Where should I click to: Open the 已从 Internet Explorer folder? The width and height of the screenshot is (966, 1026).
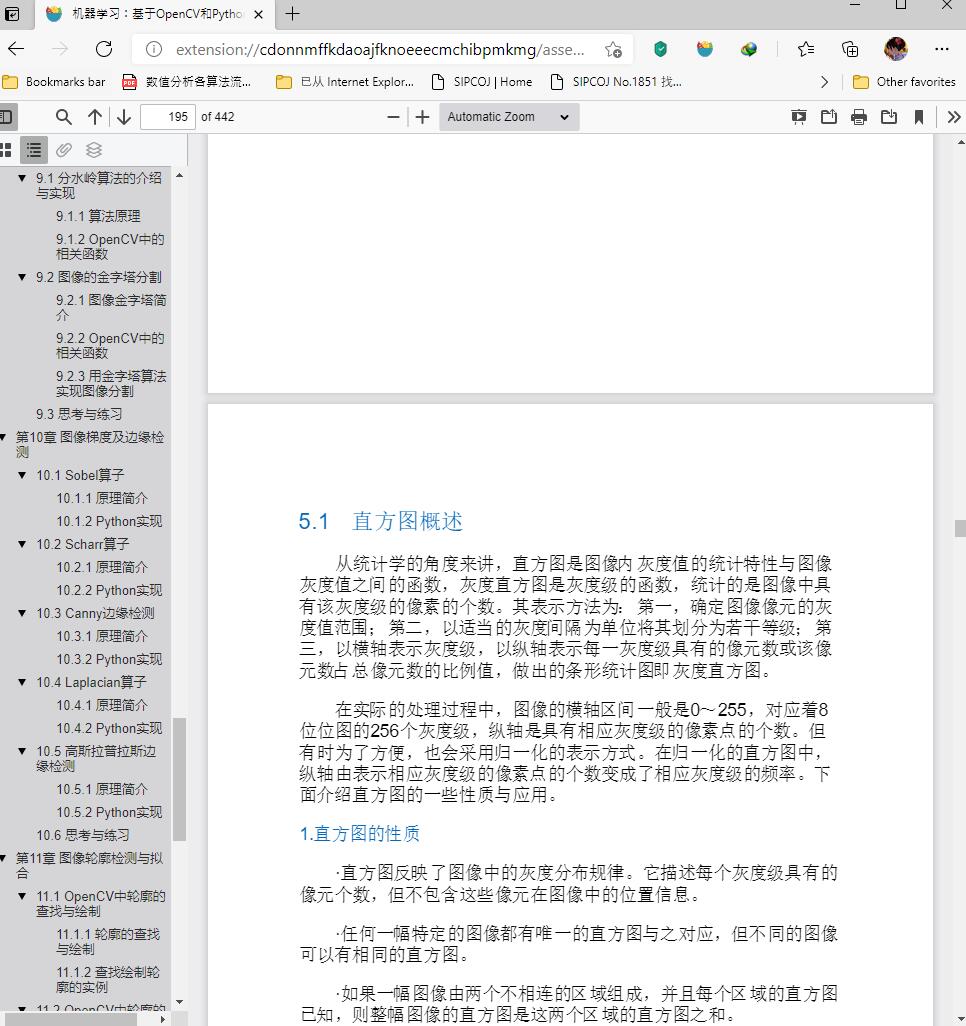(345, 82)
